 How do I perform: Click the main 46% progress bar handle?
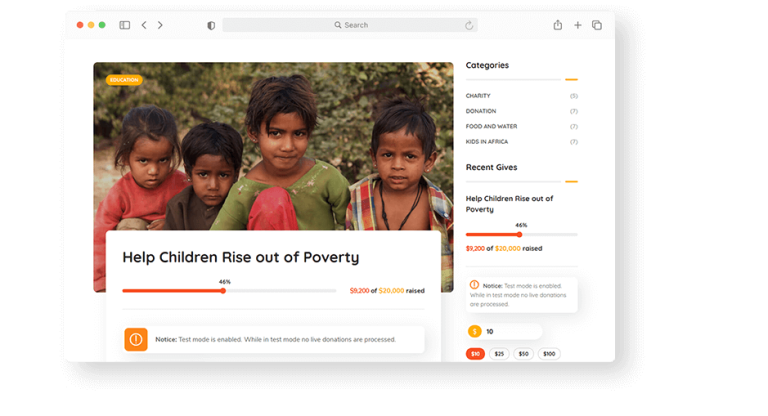(x=223, y=291)
